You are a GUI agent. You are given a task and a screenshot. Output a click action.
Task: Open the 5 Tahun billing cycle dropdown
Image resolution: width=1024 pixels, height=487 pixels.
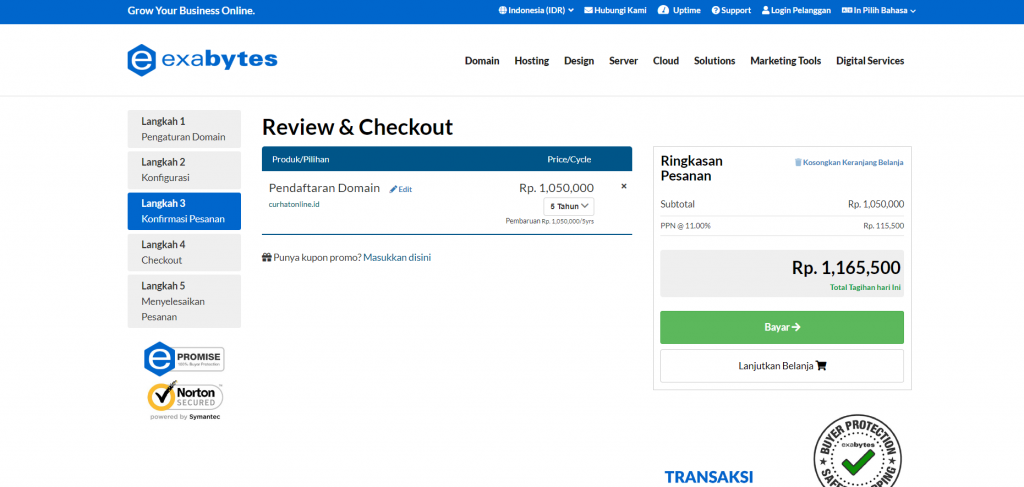568,206
